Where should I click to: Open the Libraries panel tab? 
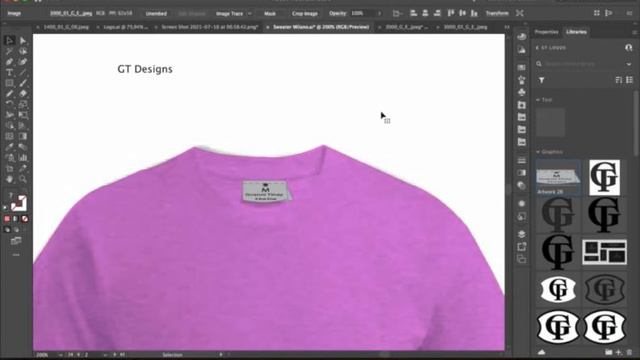(576, 32)
